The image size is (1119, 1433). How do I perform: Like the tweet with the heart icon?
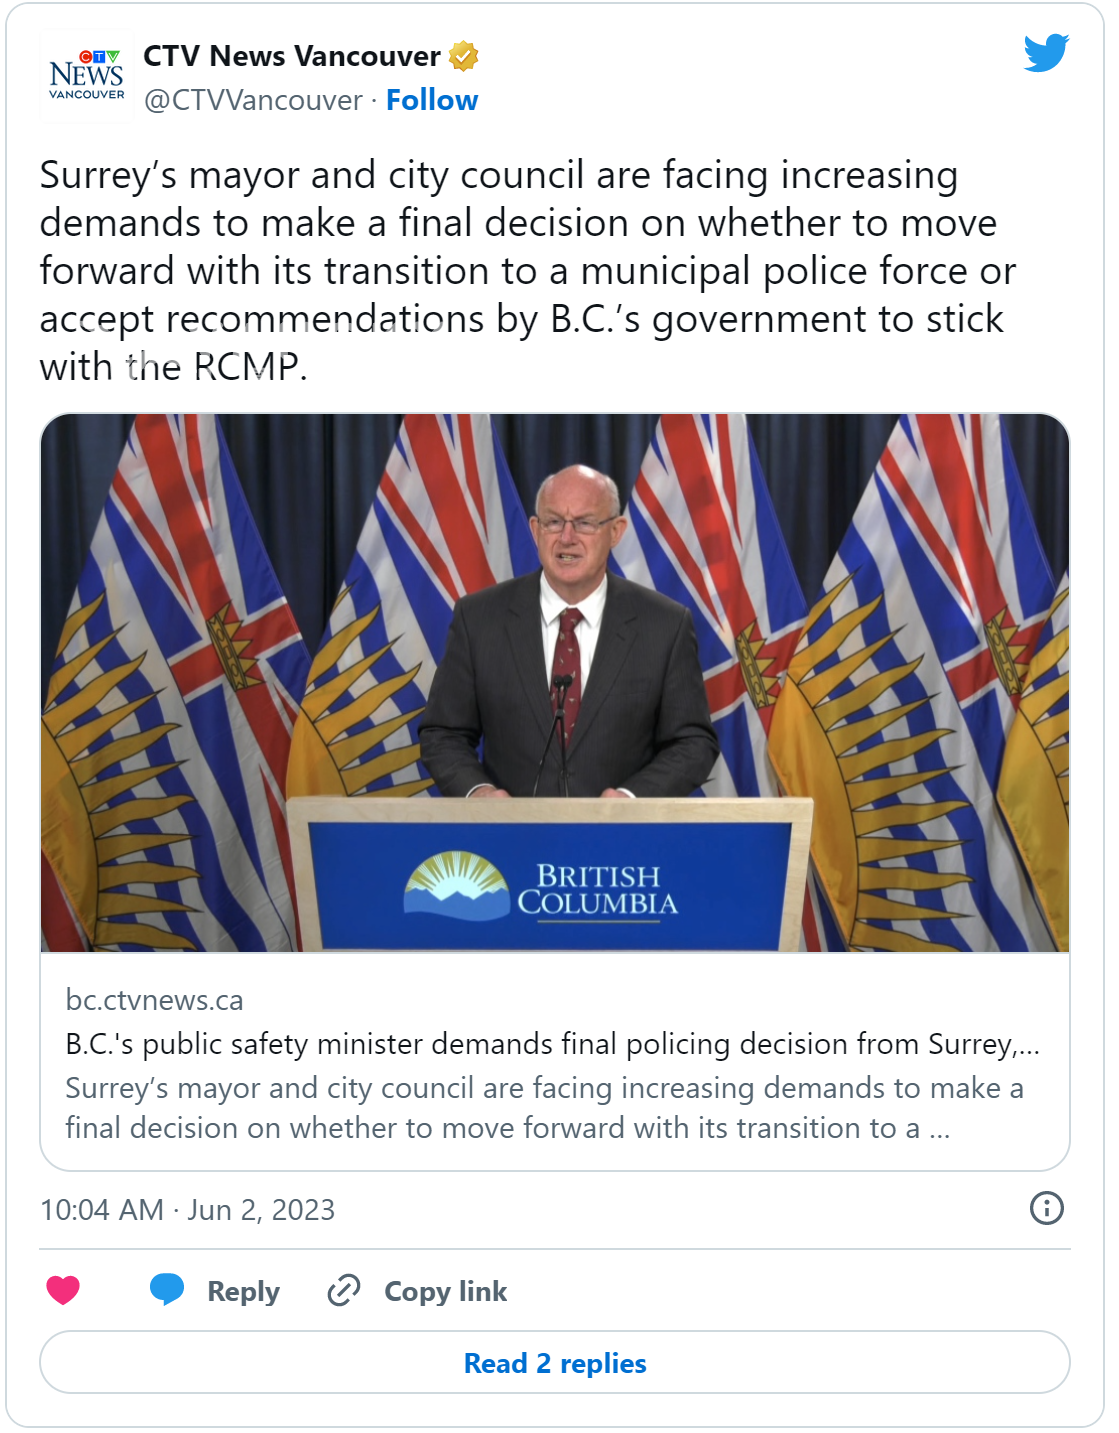tap(63, 1290)
